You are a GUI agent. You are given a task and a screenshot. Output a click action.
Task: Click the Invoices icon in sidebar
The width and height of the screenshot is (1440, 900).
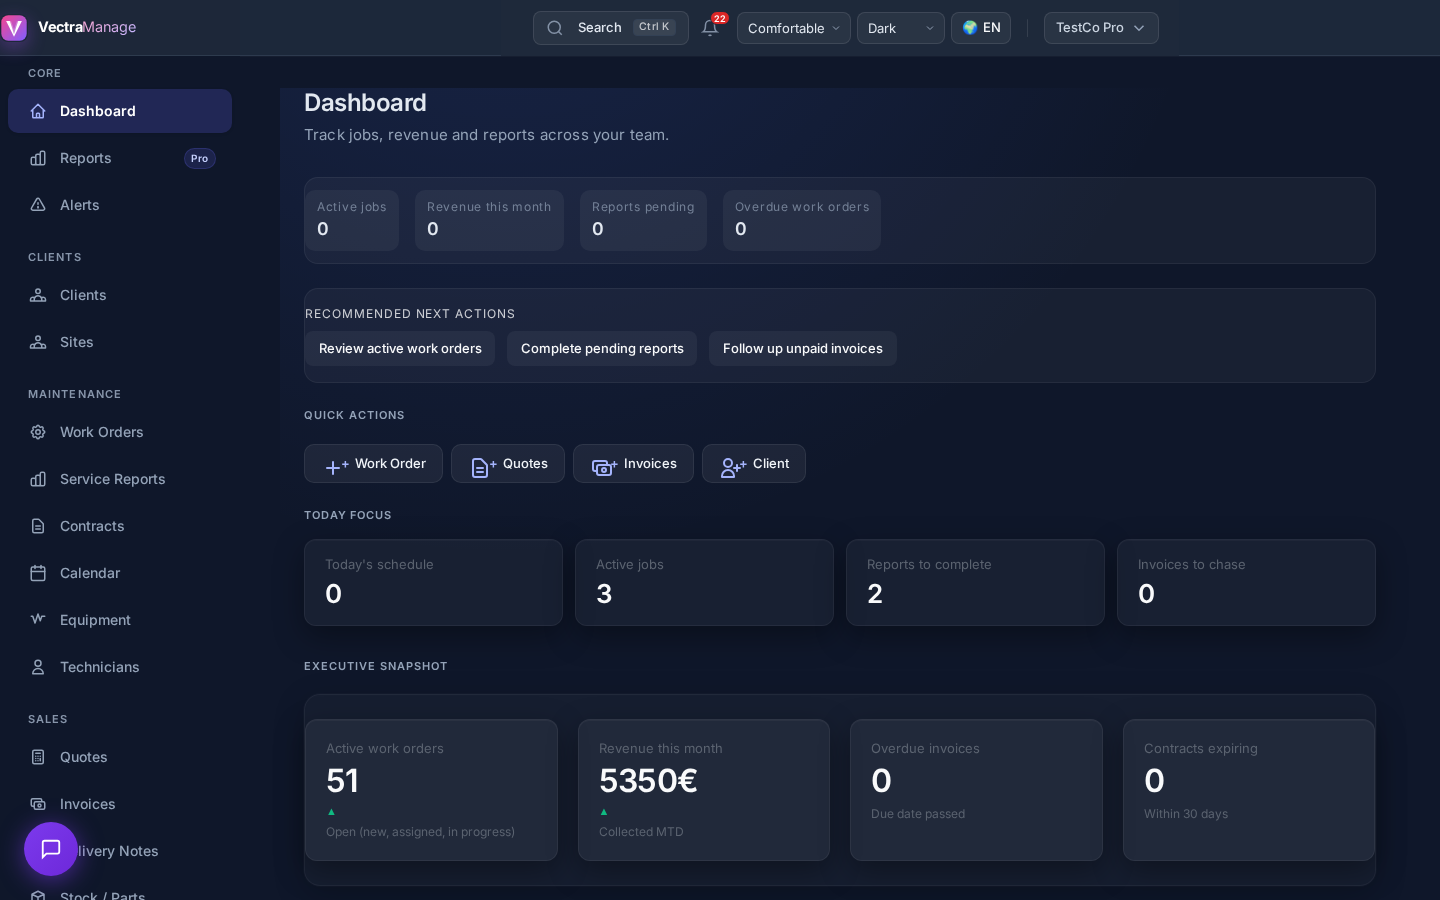pos(38,804)
